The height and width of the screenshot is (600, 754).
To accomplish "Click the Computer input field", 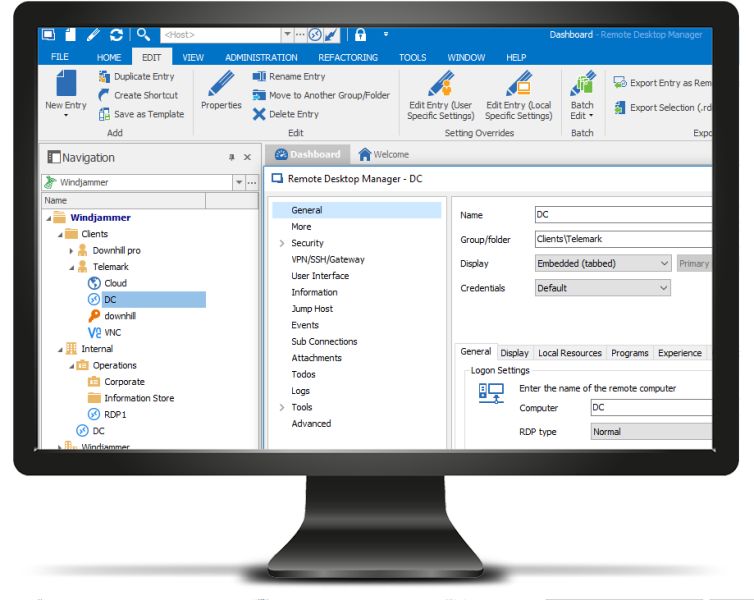I will 651,407.
